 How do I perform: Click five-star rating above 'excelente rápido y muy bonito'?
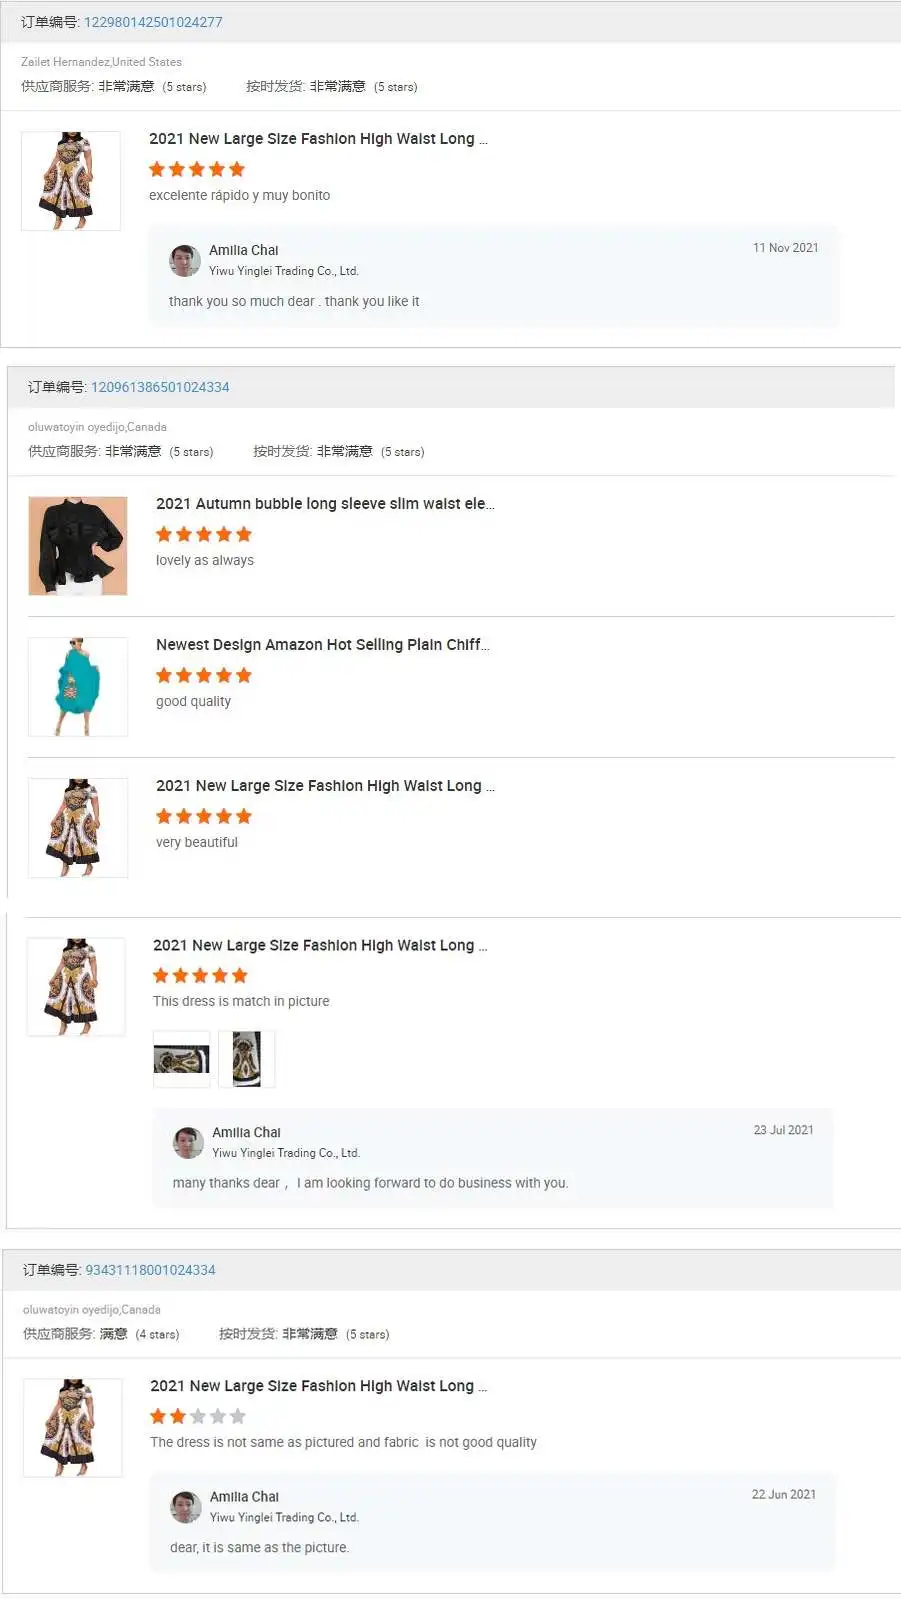pyautogui.click(x=197, y=169)
